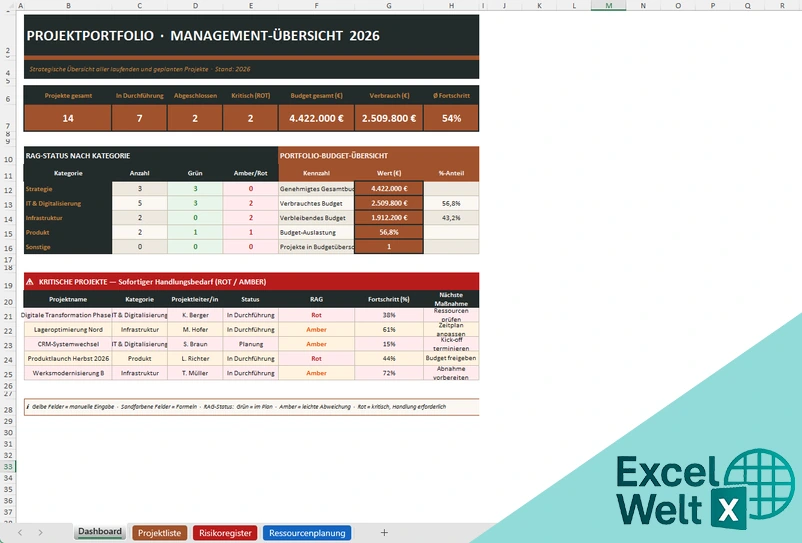The width and height of the screenshot is (802, 543).
Task: Click the 'Projektleiter/in' column header
Action: pyautogui.click(x=195, y=299)
